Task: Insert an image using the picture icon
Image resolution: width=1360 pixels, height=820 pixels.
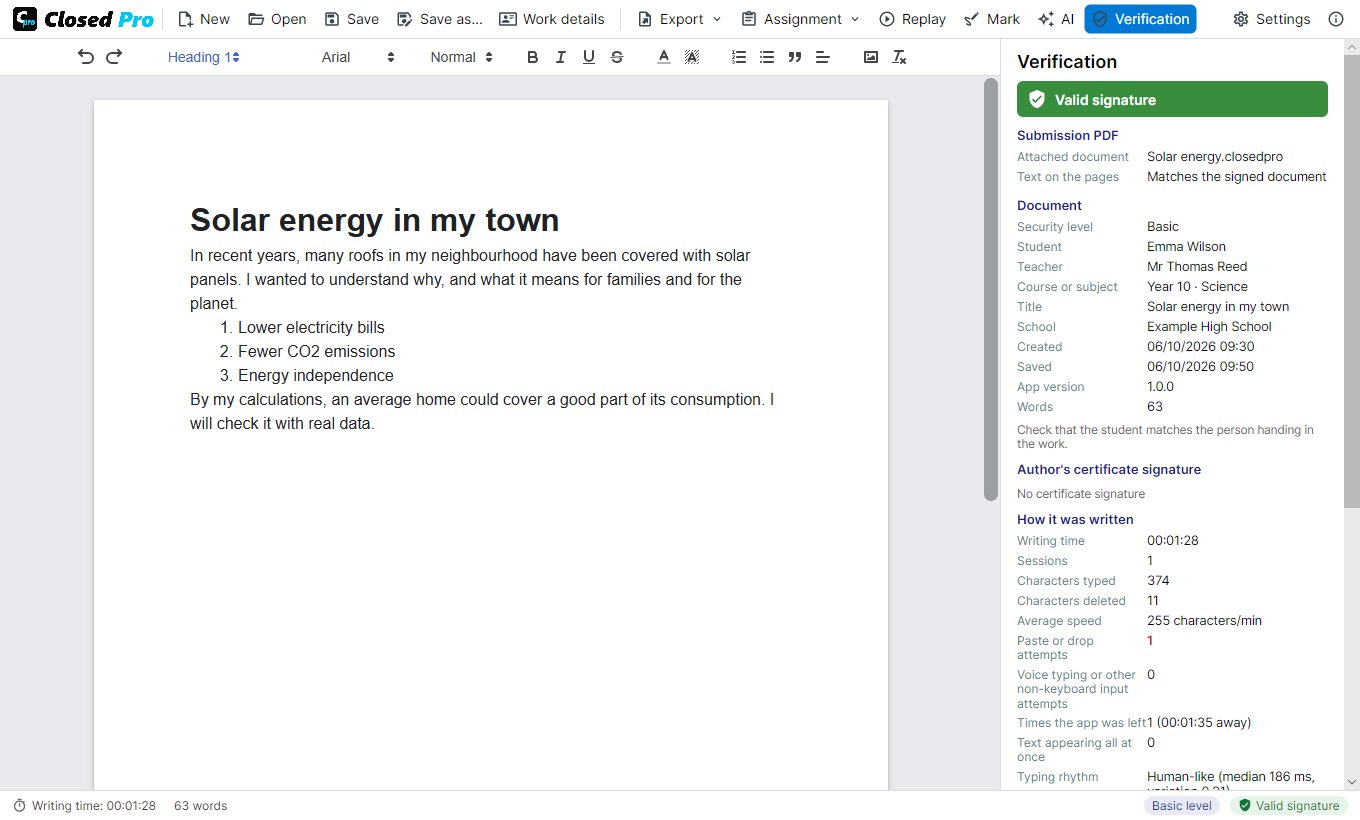Action: click(x=871, y=57)
